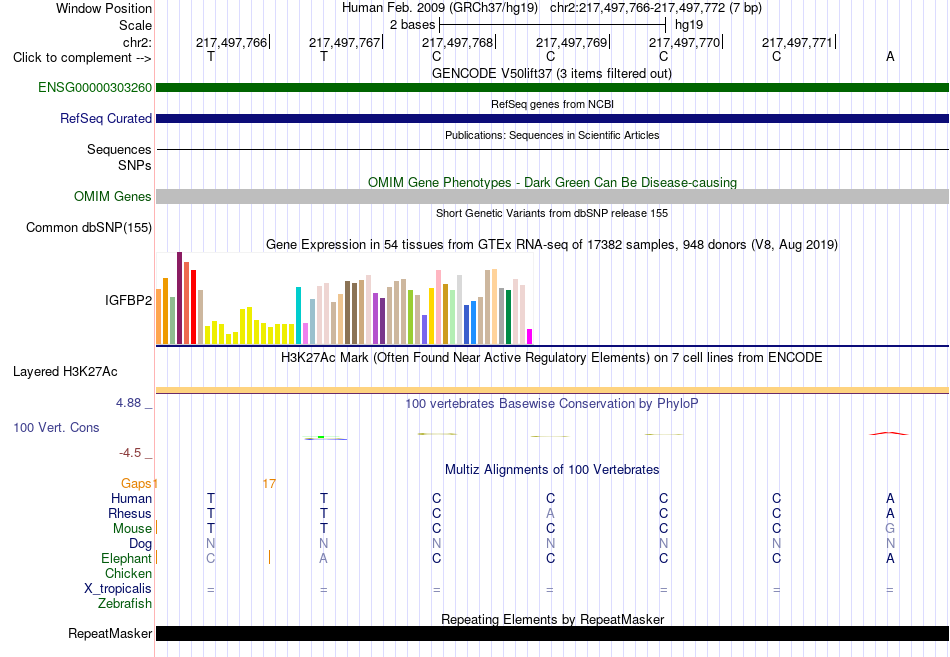This screenshot has width=950, height=657.
Task: Click position label 217,497,766 on ruler
Action: (x=231, y=42)
